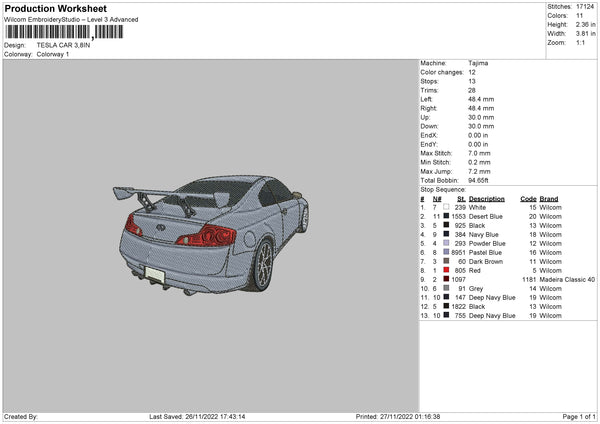This screenshot has width=600, height=424.
Task: Click the Stitches count value 17124
Action: click(x=586, y=7)
